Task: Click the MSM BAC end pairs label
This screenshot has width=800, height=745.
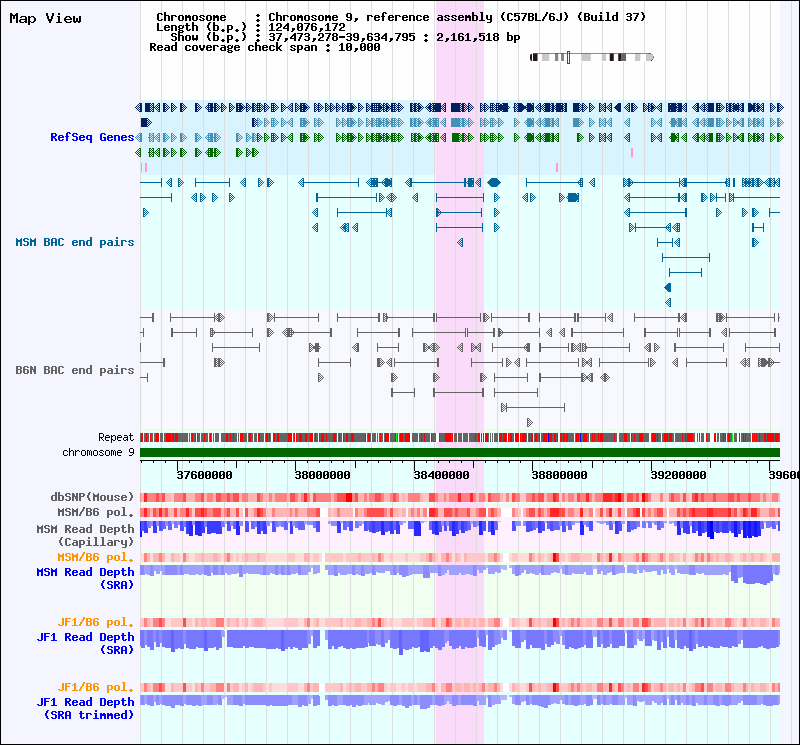Action: pos(74,242)
